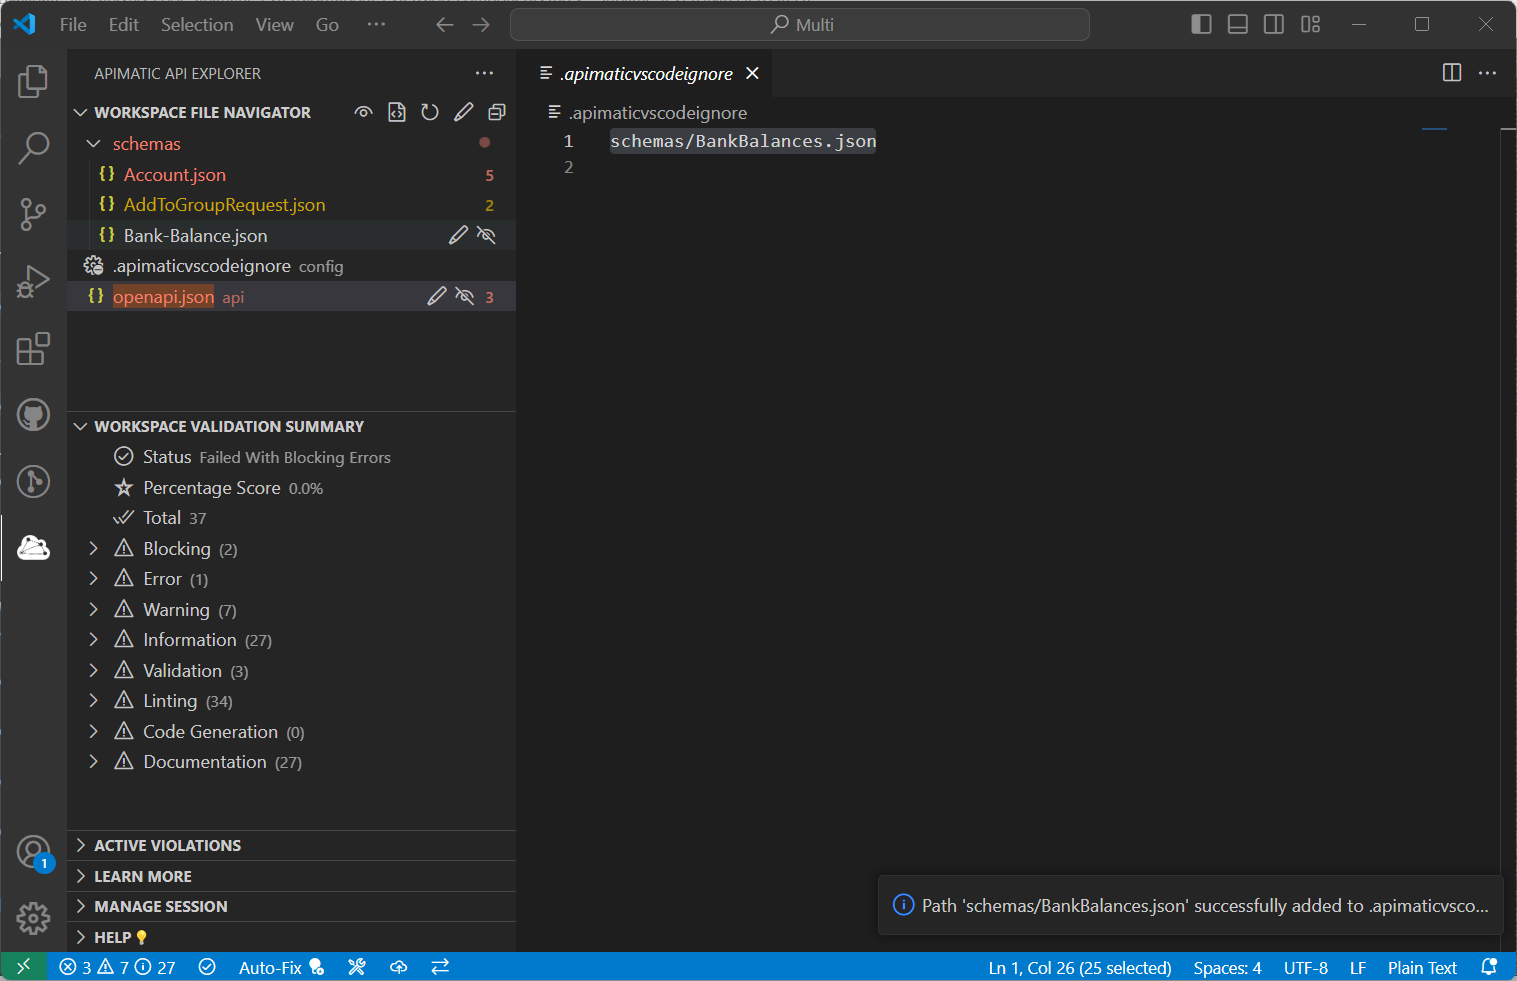The width and height of the screenshot is (1517, 981).
Task: Expand the Information (27) group
Action: pos(93,640)
